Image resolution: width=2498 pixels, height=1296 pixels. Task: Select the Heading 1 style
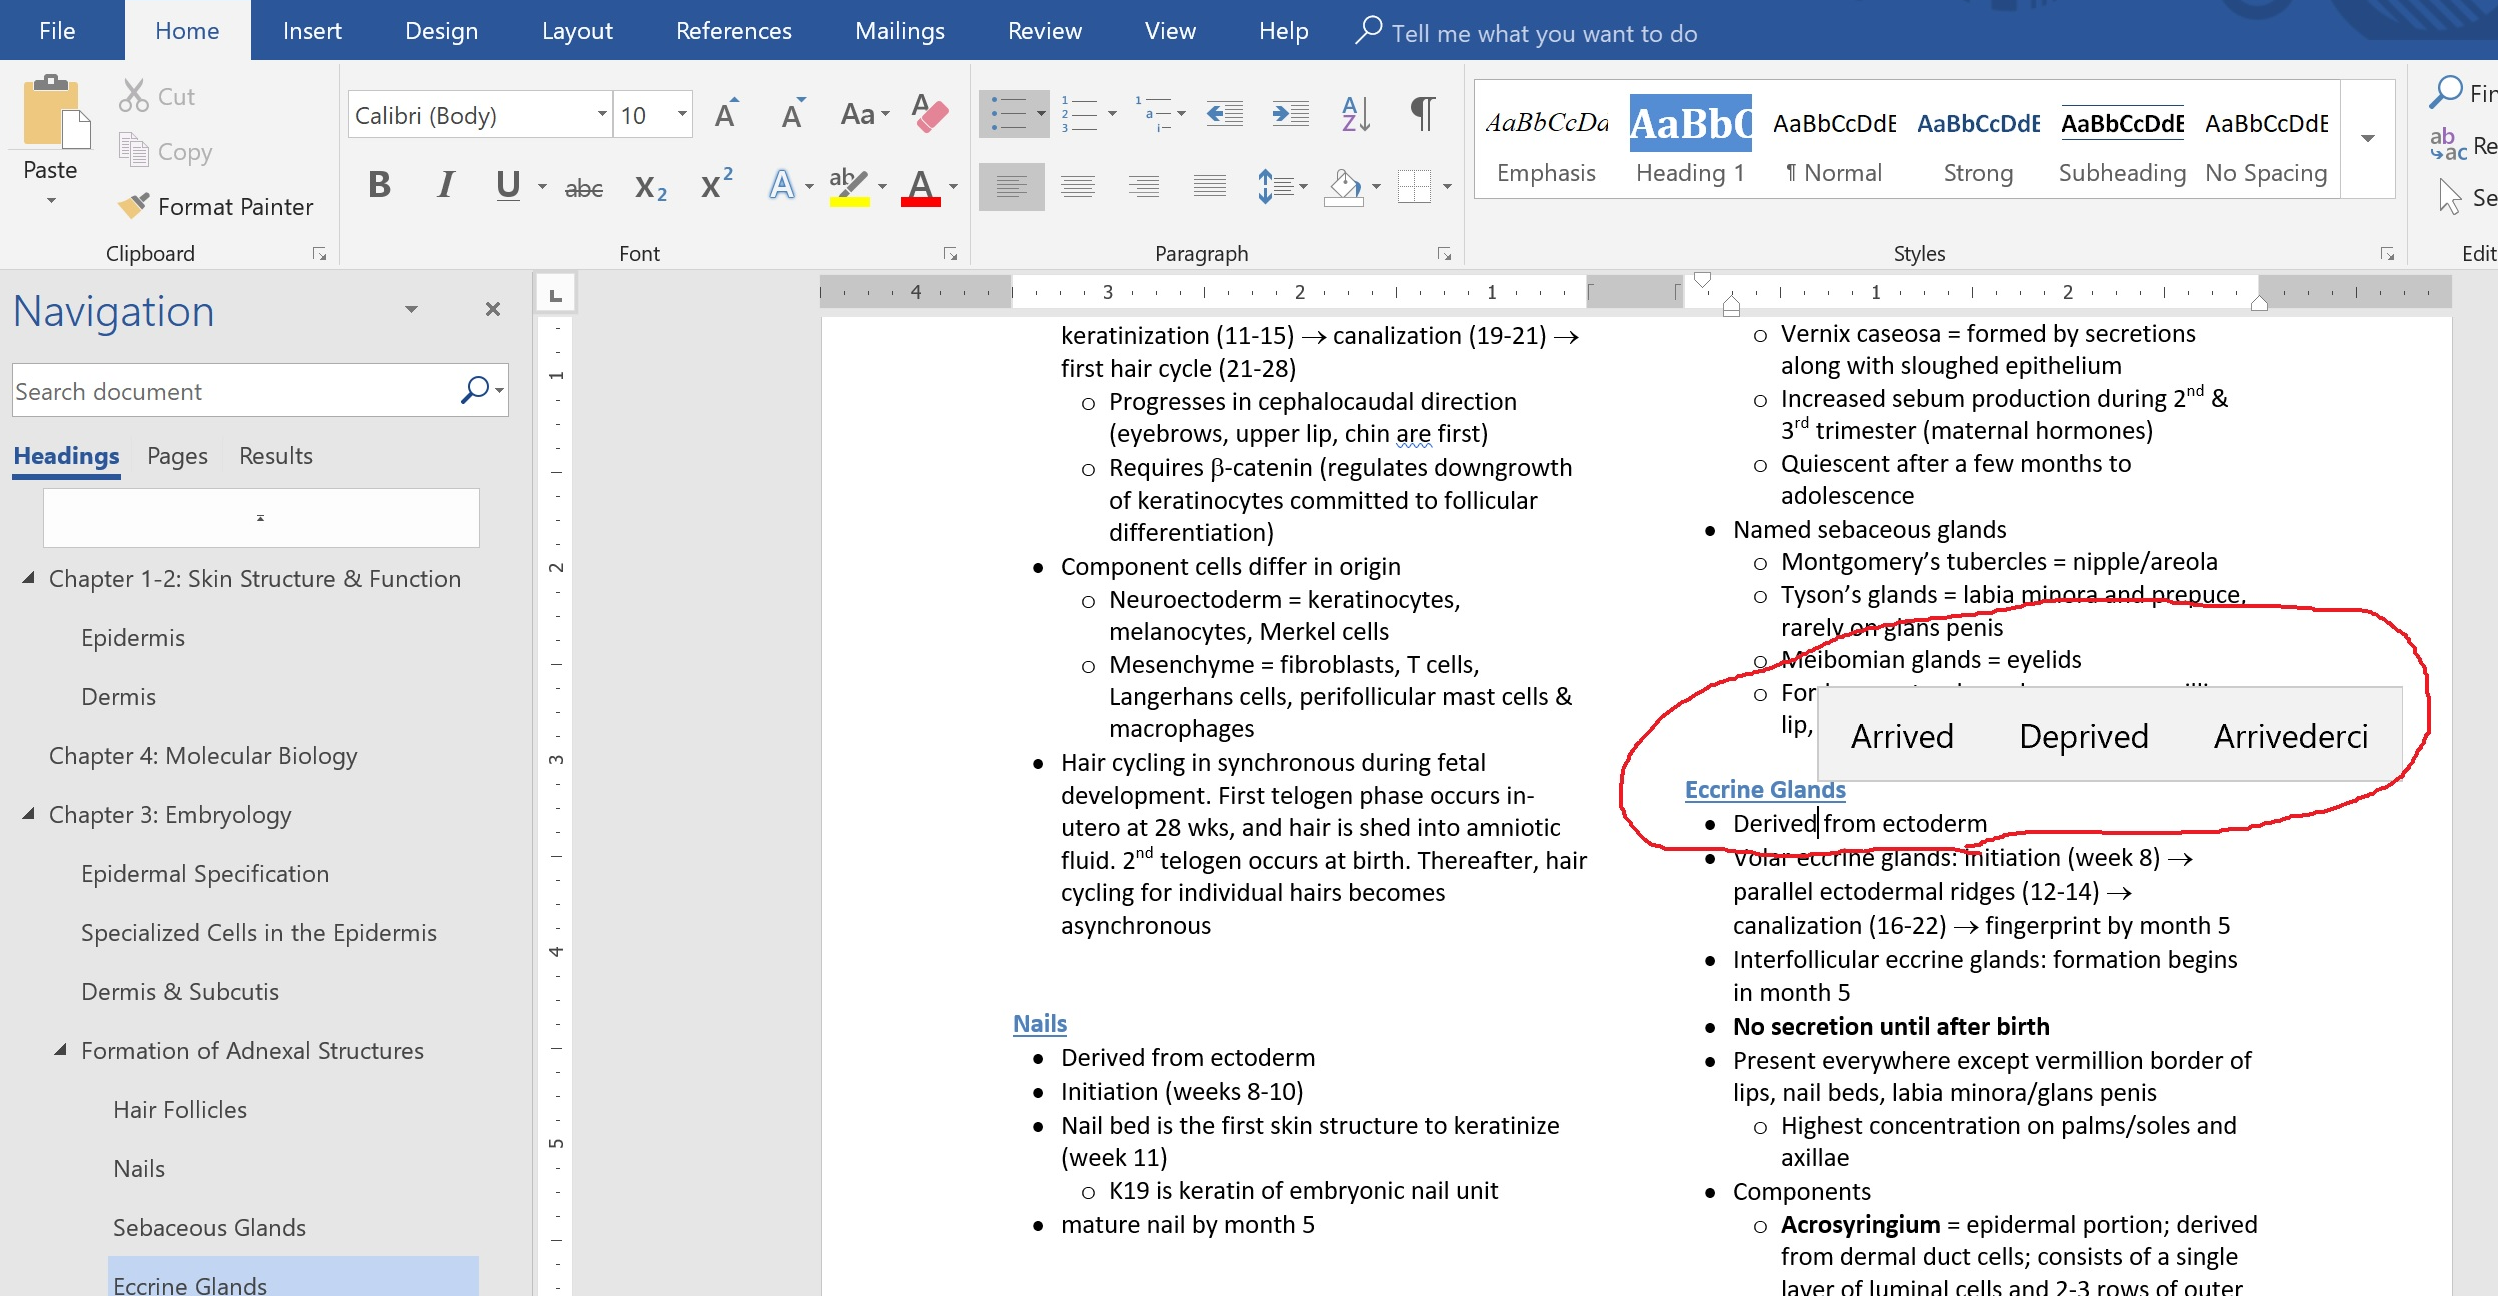1693,141
